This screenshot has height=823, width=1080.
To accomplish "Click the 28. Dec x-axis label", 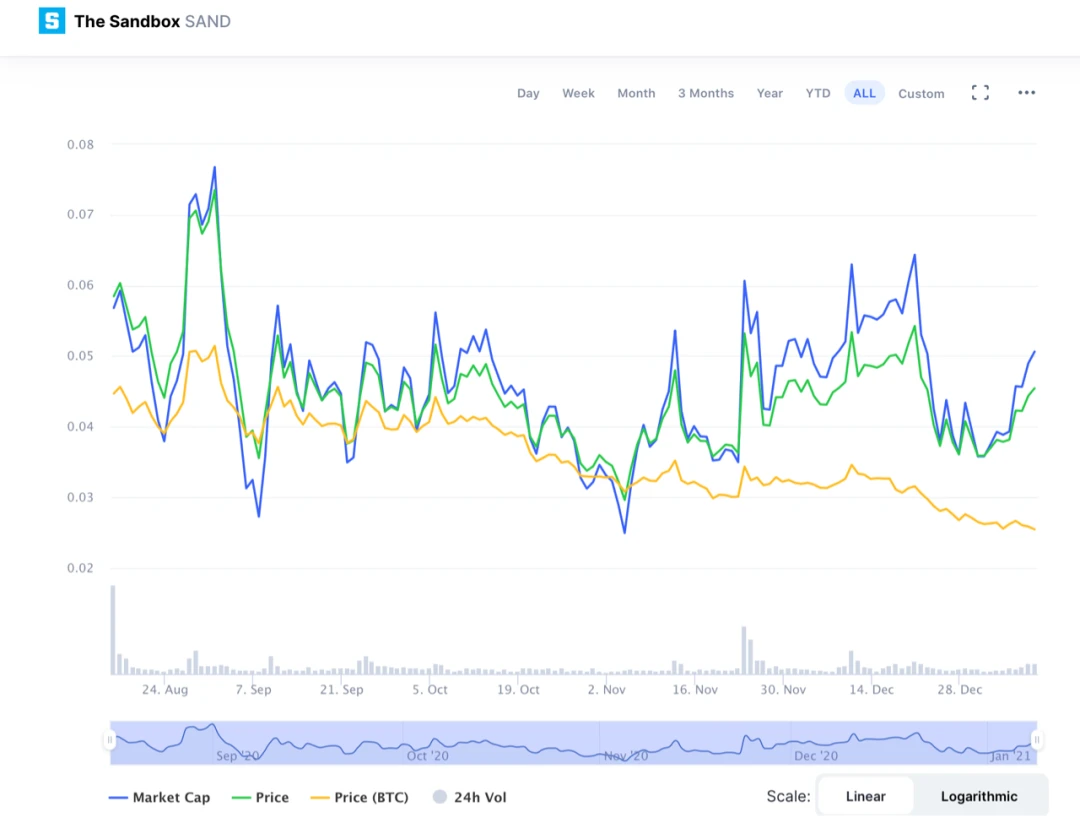I will click(x=959, y=689).
